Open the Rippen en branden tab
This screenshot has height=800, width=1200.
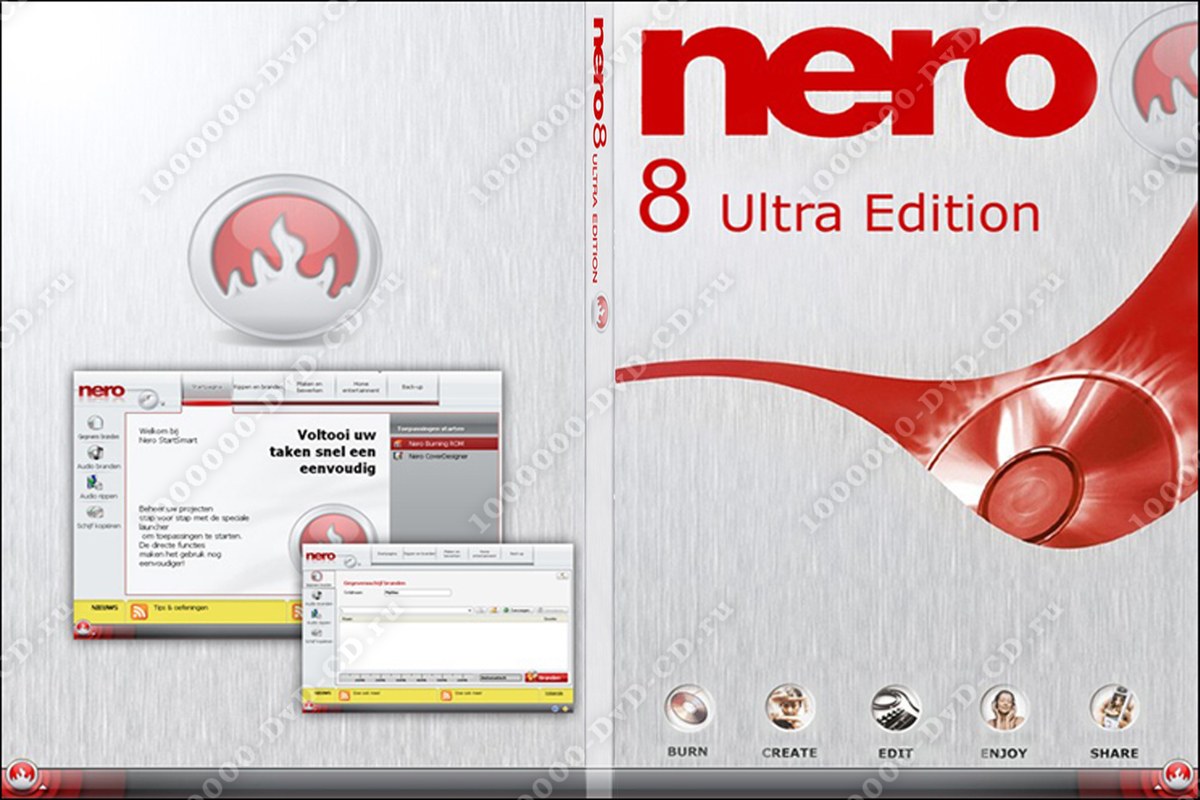point(257,386)
